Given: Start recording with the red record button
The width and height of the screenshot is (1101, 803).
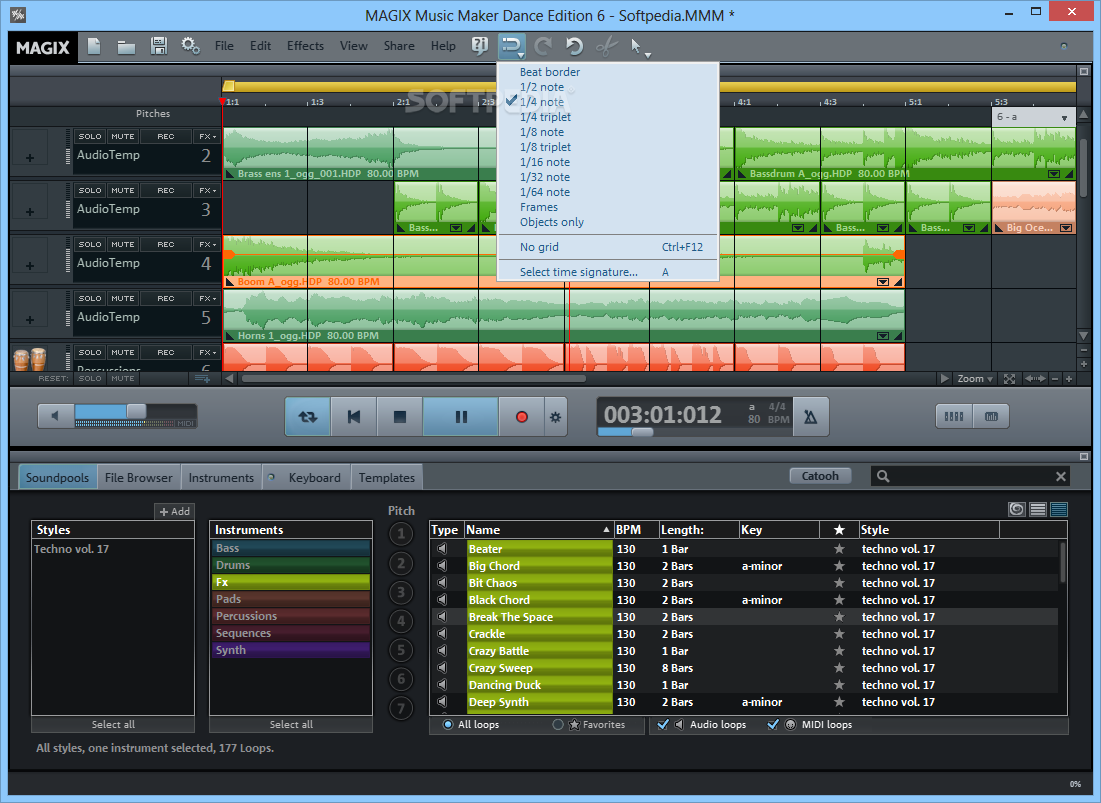Looking at the screenshot, I should tap(522, 417).
